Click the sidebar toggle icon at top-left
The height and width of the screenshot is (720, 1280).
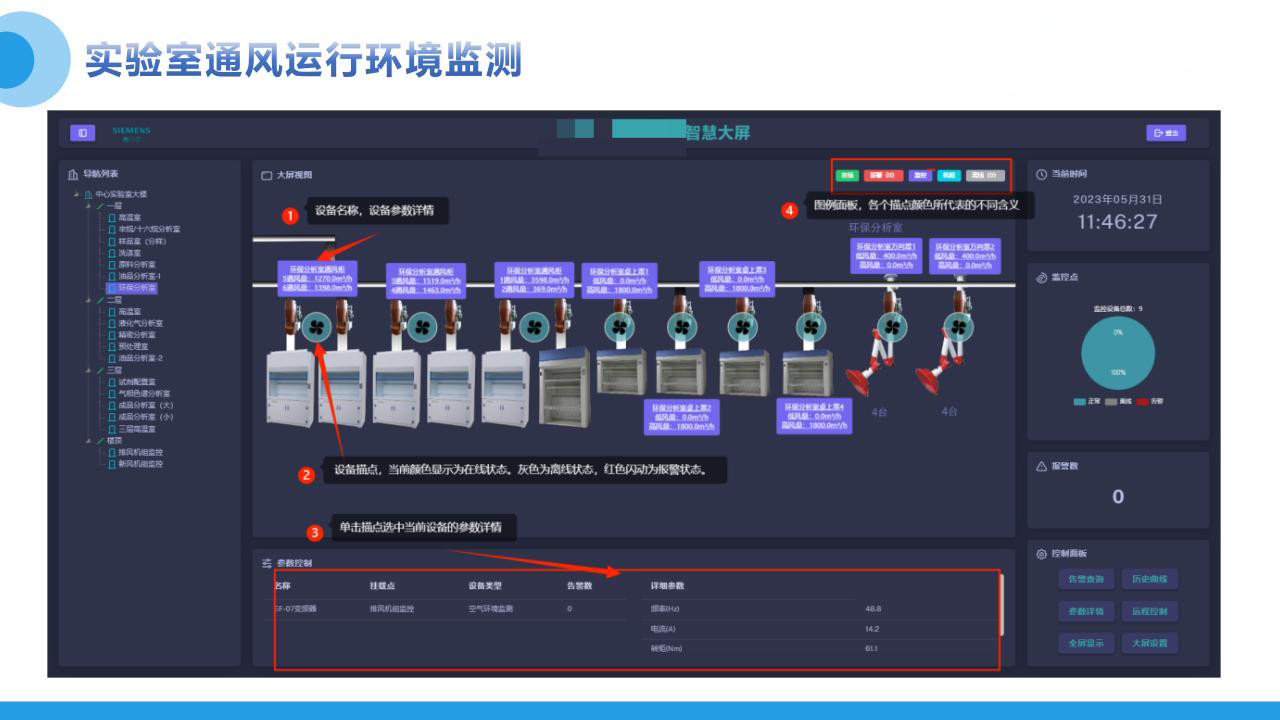pos(82,133)
